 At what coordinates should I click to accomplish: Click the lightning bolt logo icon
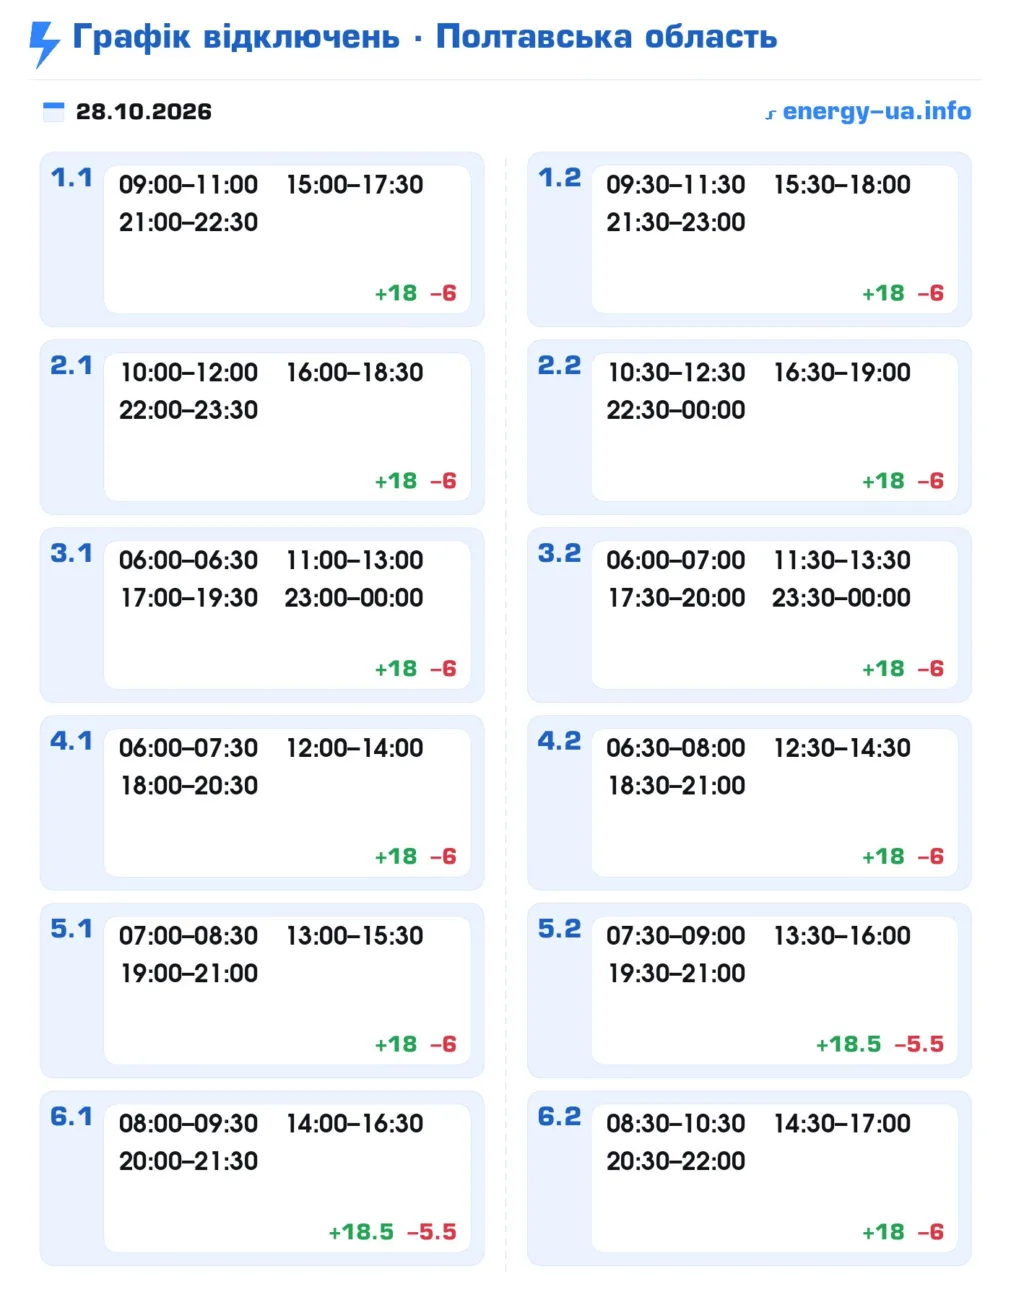[x=44, y=43]
